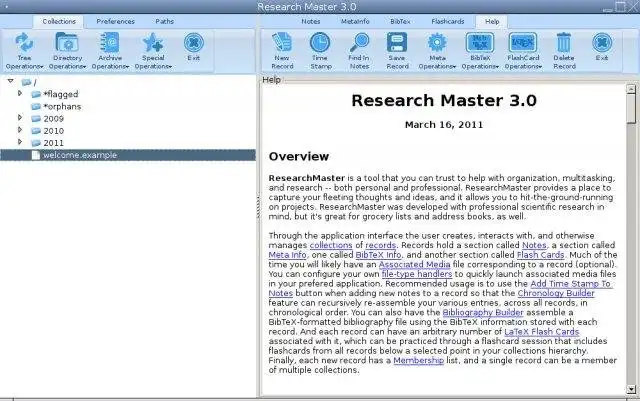Switch to the Flashcards tab

(x=448, y=22)
